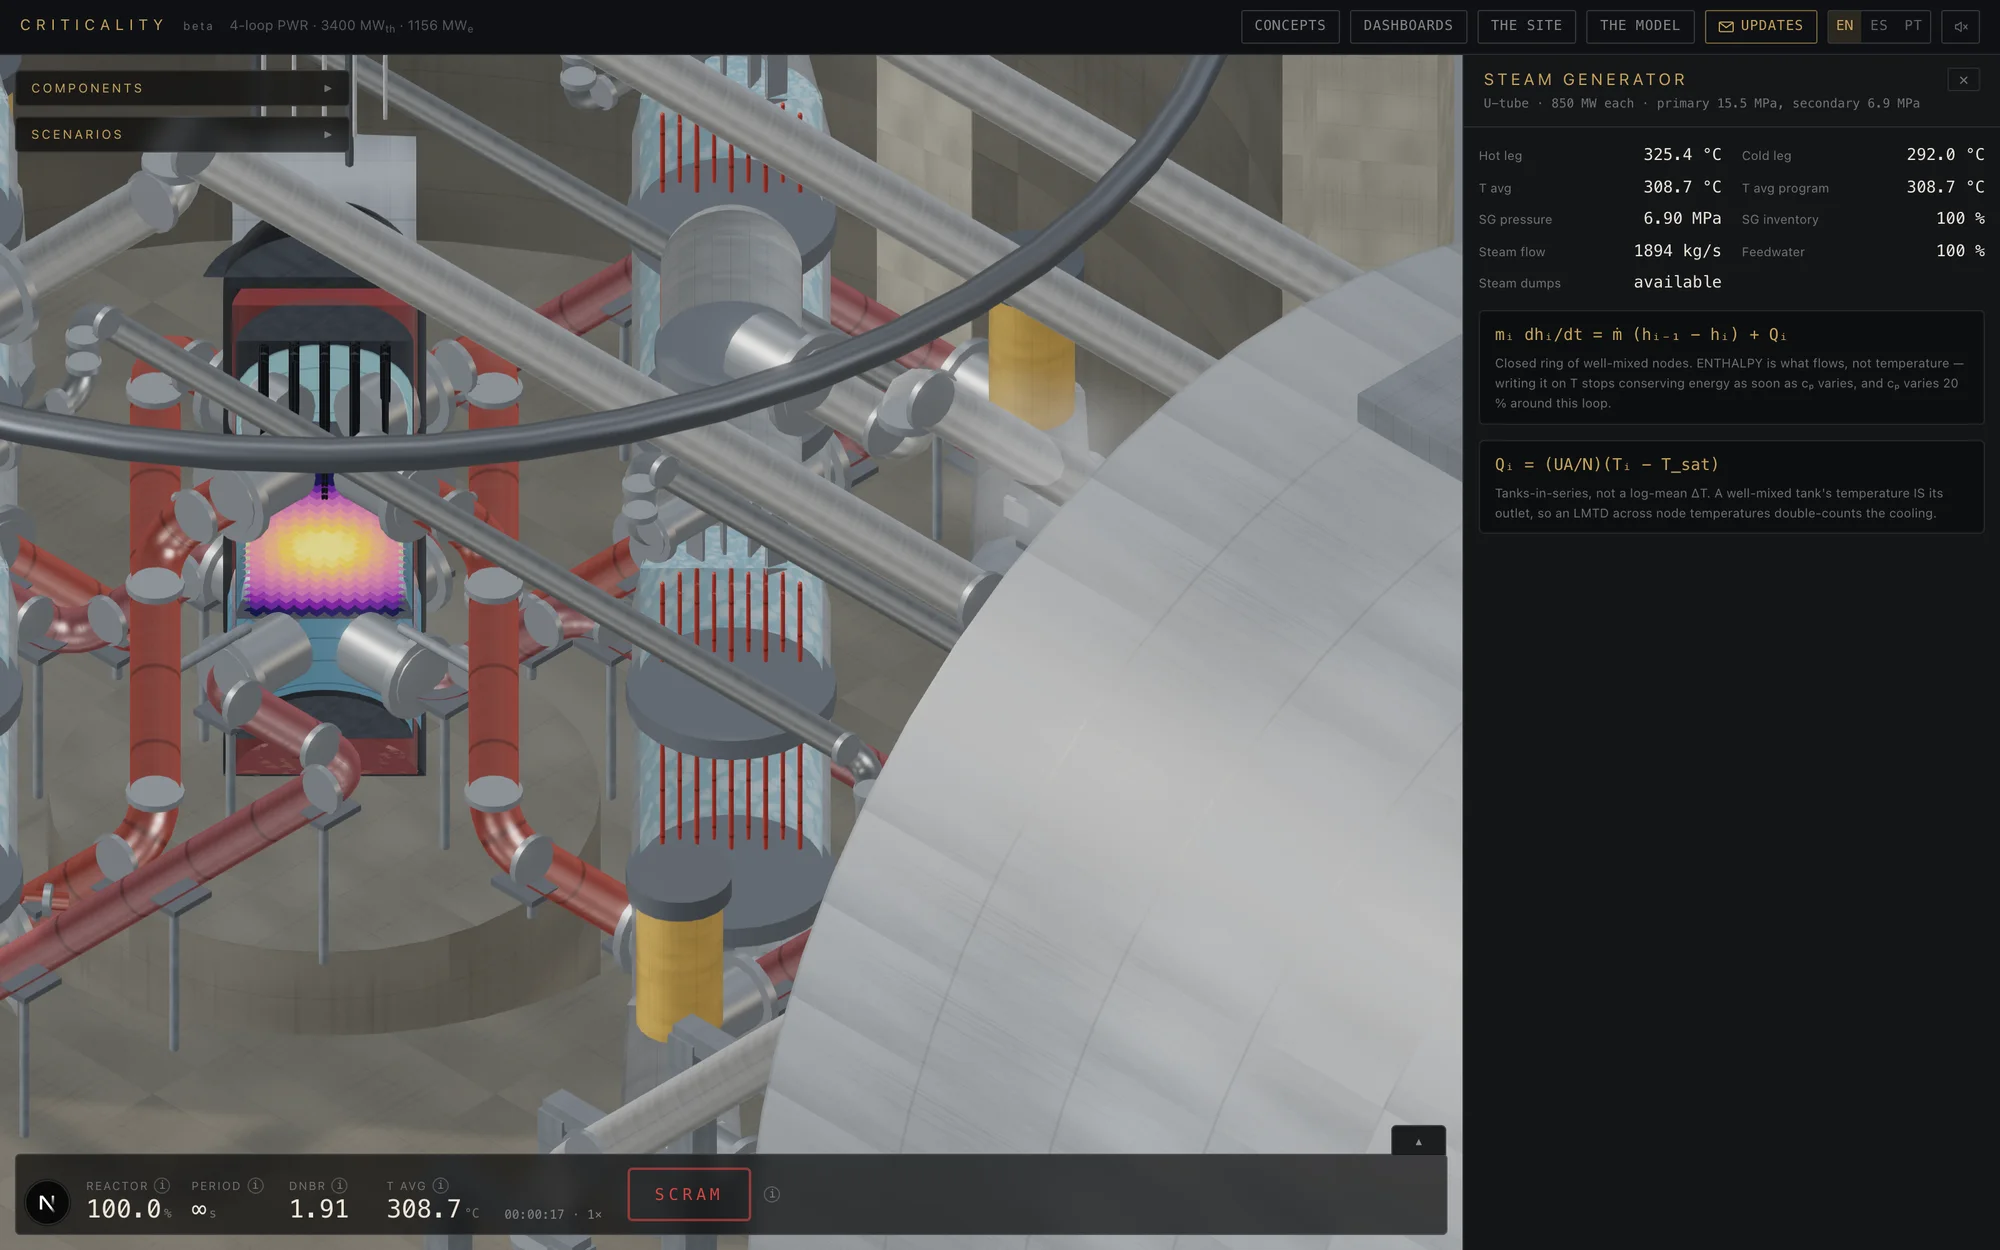The height and width of the screenshot is (1250, 2000).
Task: Open the CONCEPTS section
Action: [x=1290, y=26]
